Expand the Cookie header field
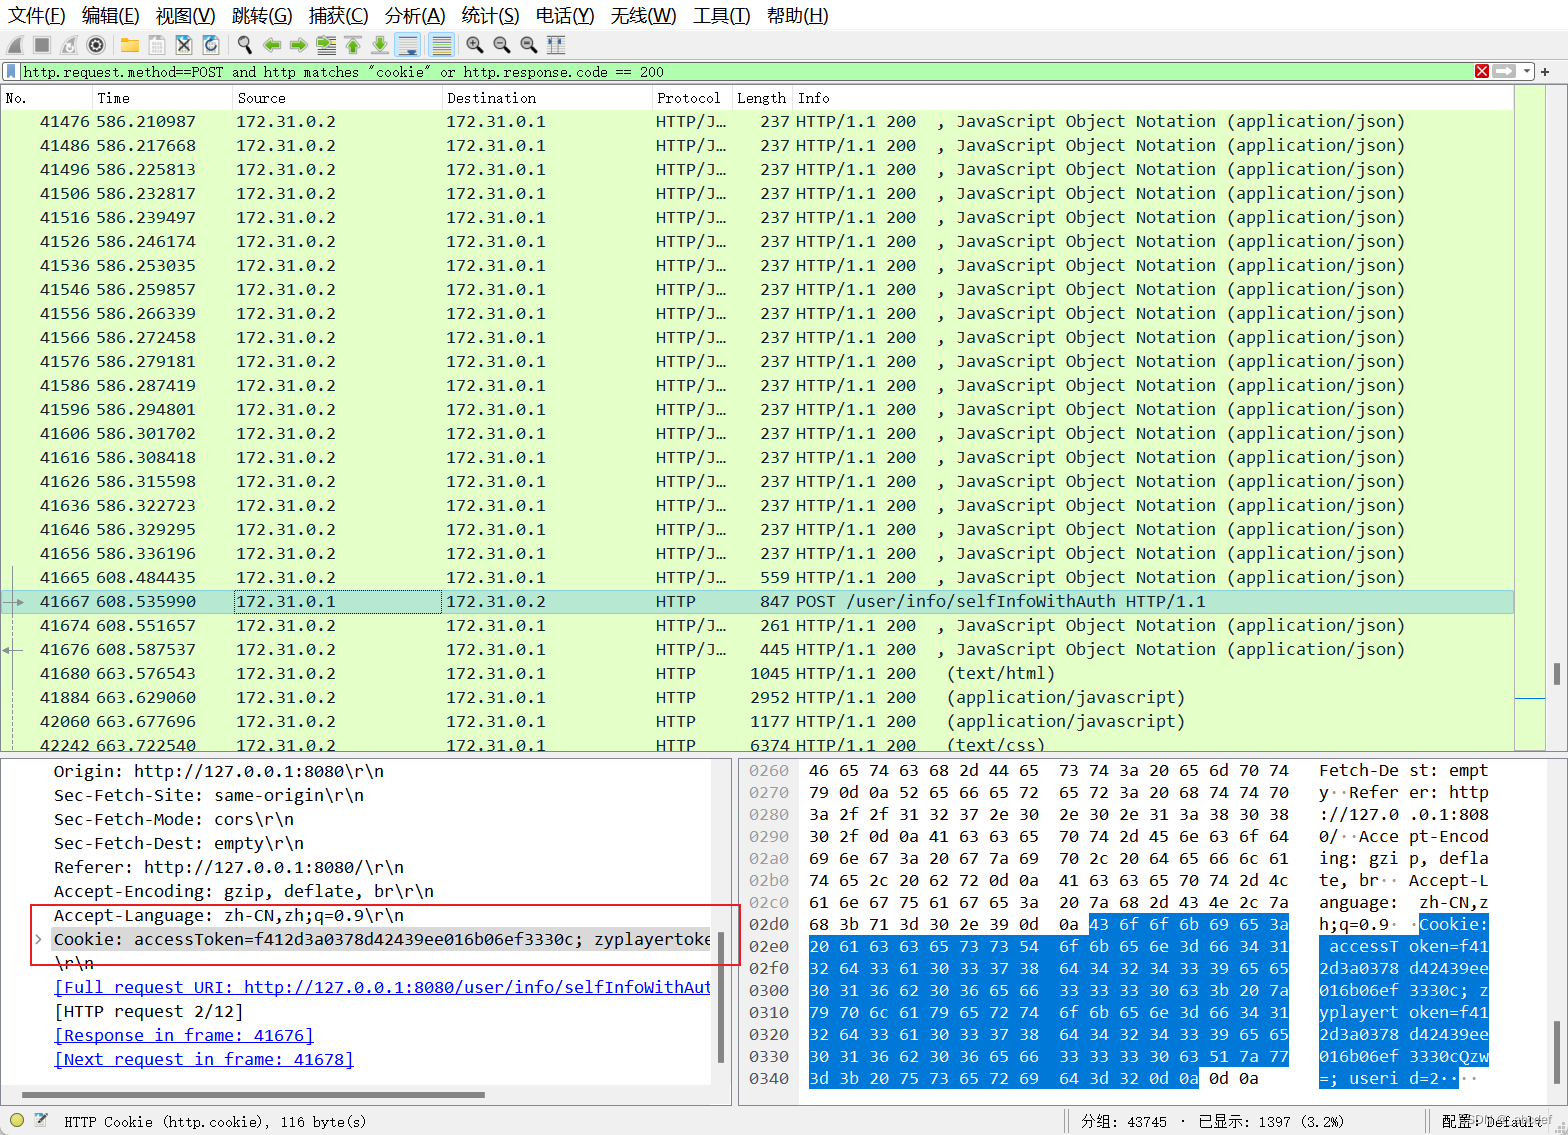The width and height of the screenshot is (1568, 1135). (38, 939)
